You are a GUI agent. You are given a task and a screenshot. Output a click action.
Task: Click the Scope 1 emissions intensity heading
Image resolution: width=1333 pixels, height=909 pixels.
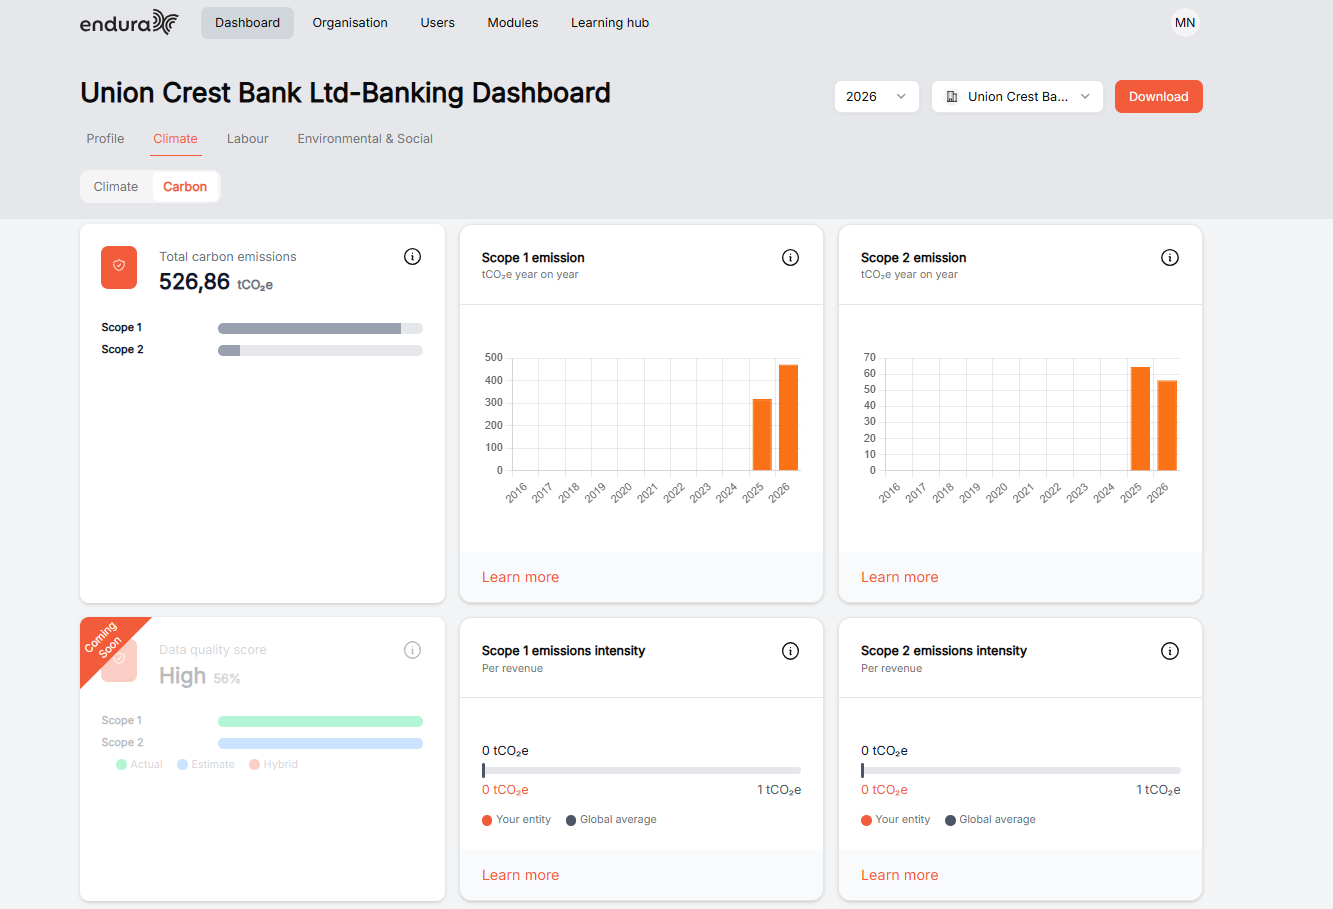point(563,651)
